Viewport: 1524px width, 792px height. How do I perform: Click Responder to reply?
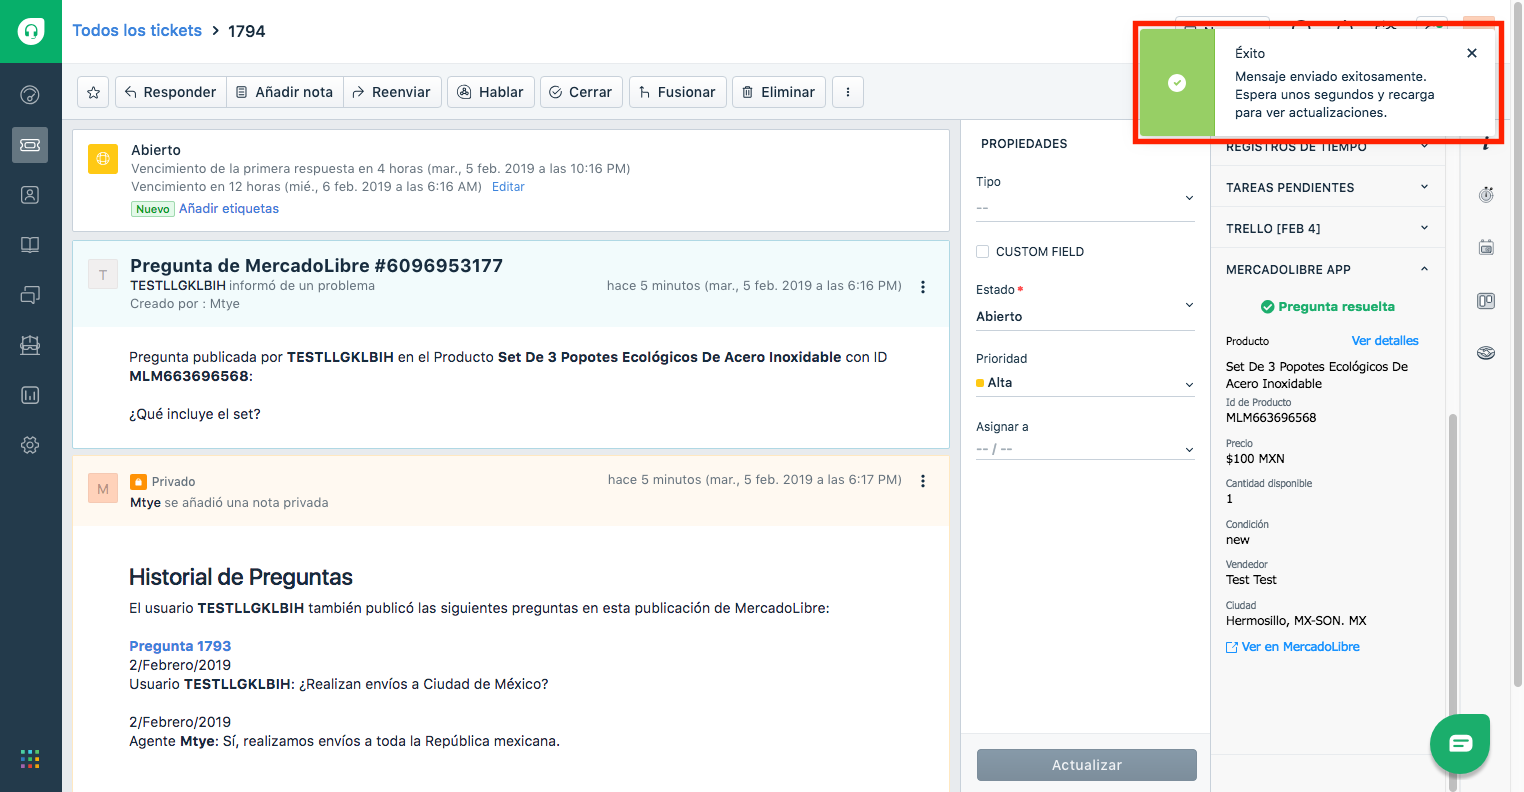(x=171, y=92)
